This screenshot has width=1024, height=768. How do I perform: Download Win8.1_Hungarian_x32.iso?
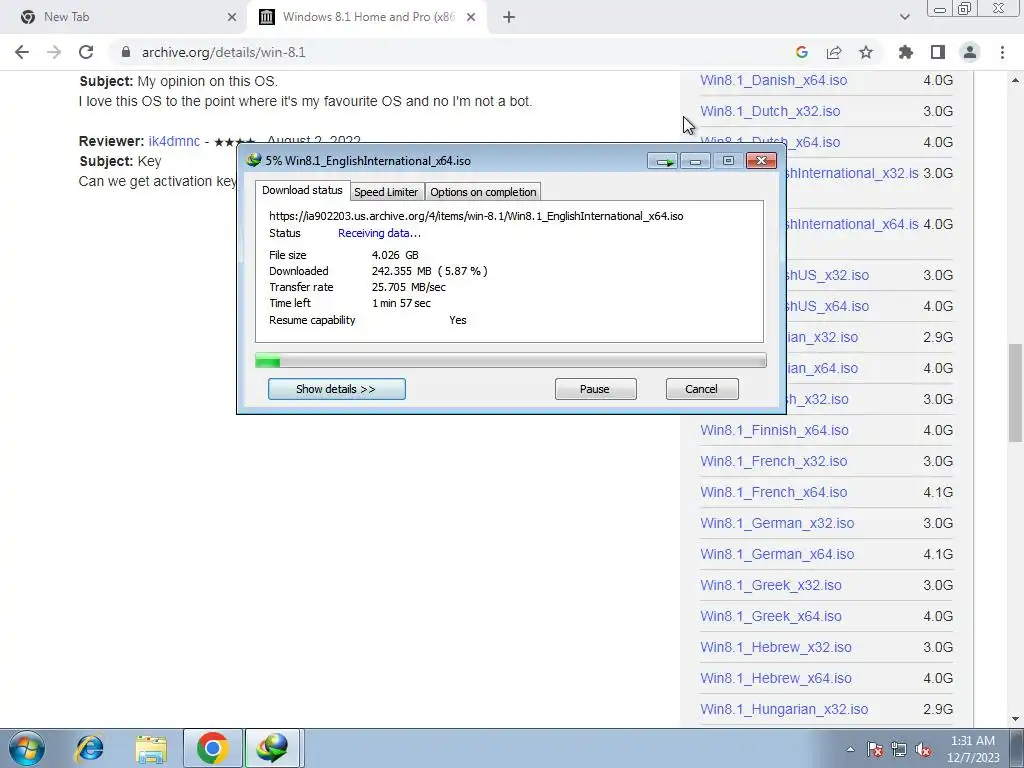pyautogui.click(x=784, y=709)
